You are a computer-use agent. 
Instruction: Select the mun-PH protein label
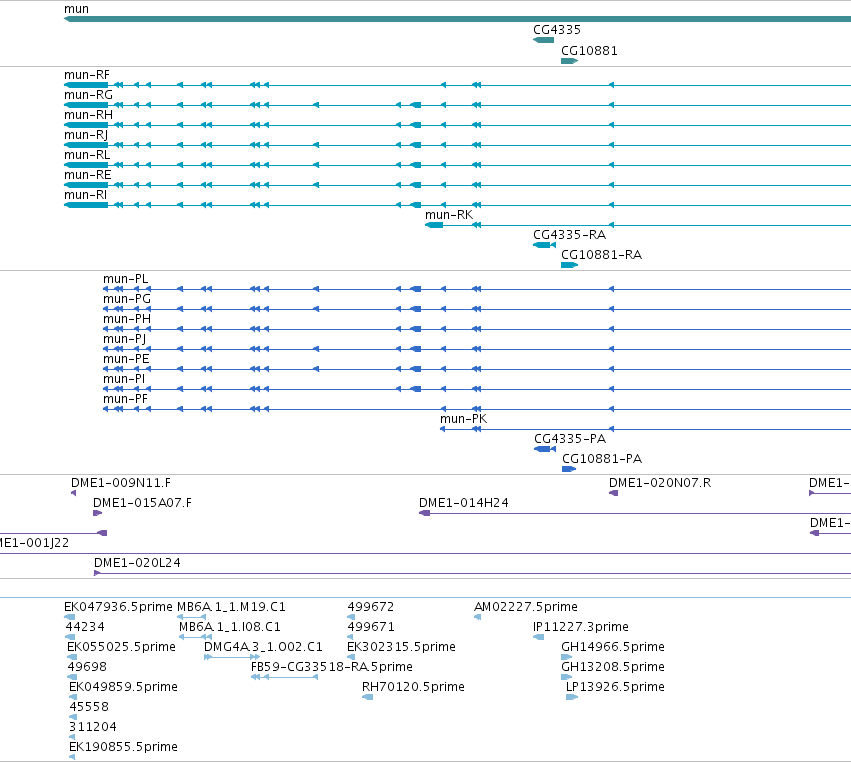127,319
